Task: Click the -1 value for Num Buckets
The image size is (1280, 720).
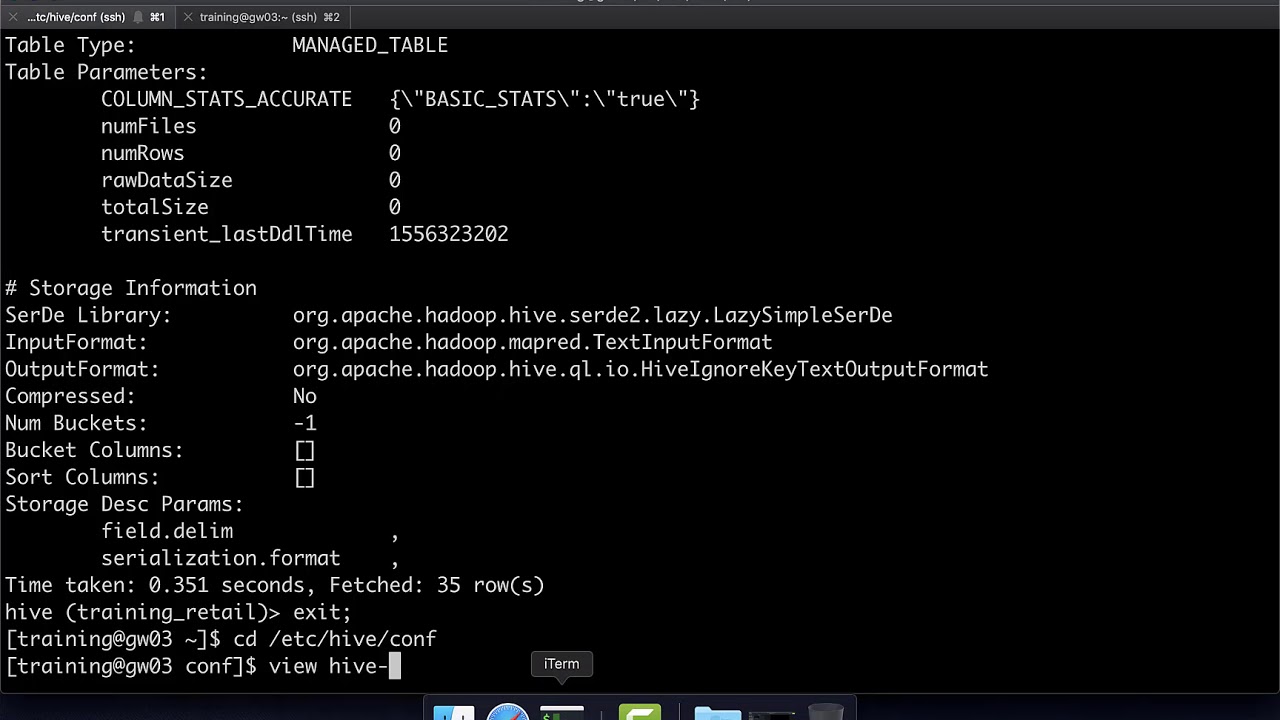Action: click(x=304, y=423)
